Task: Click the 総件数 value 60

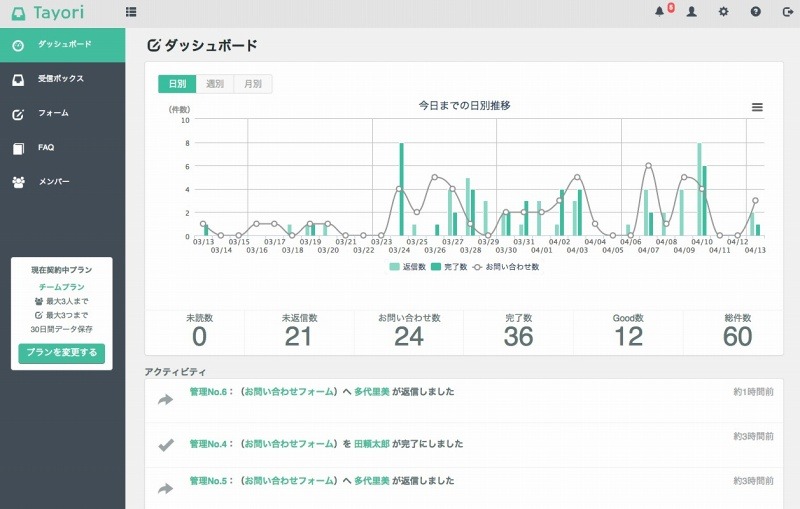Action: click(738, 337)
